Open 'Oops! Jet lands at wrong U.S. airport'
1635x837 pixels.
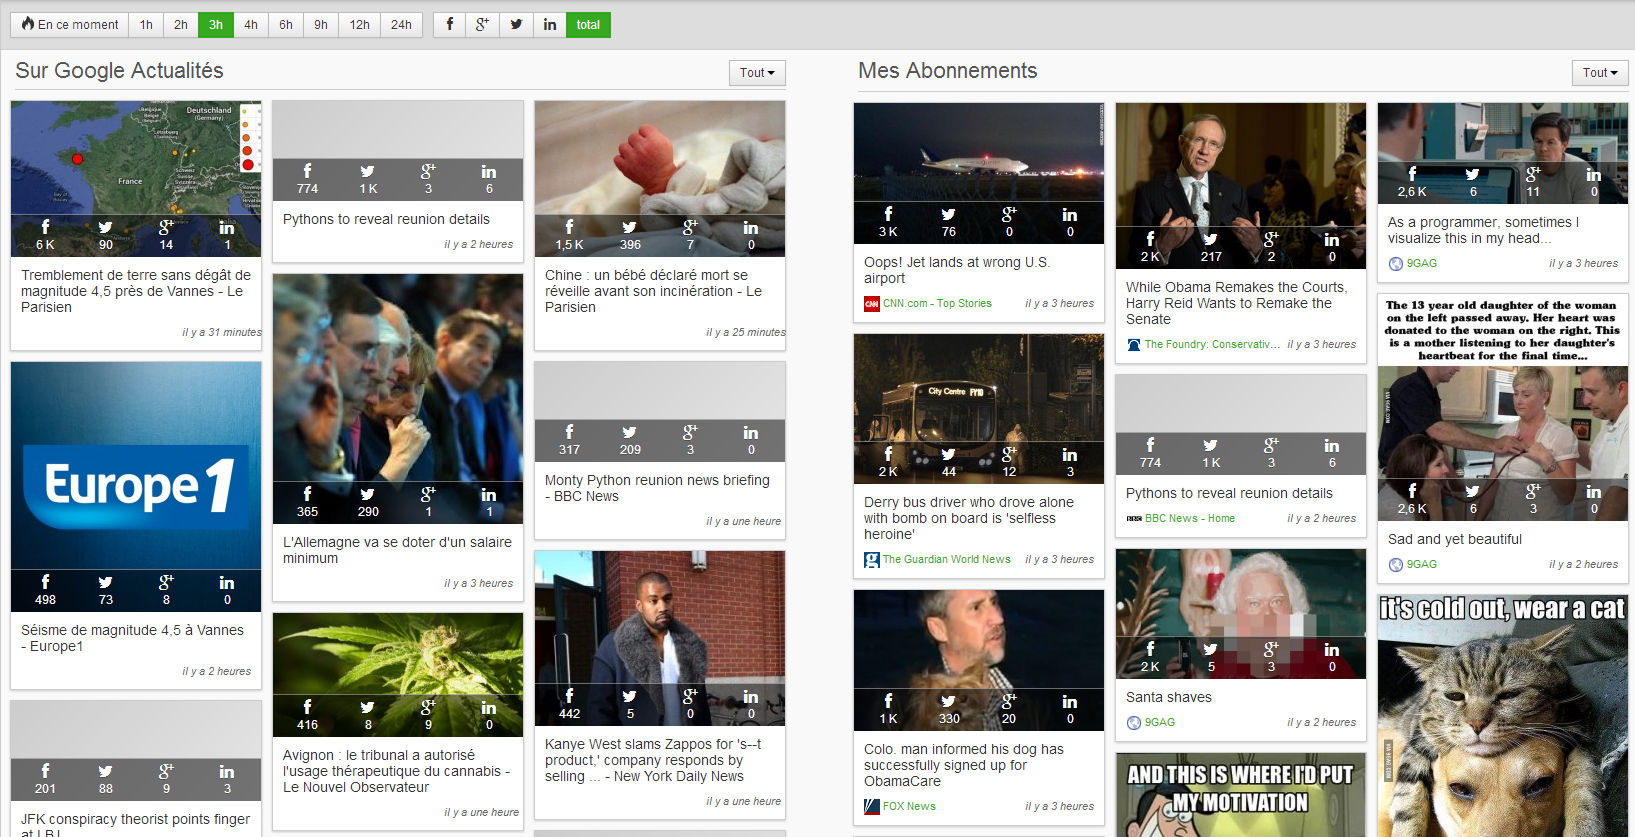[x=957, y=270]
